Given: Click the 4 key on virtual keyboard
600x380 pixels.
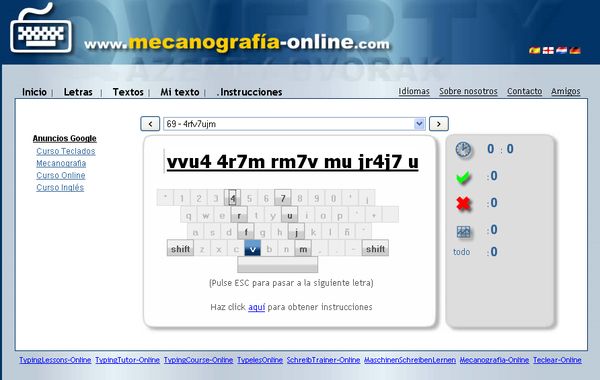Looking at the screenshot, I should (x=232, y=197).
